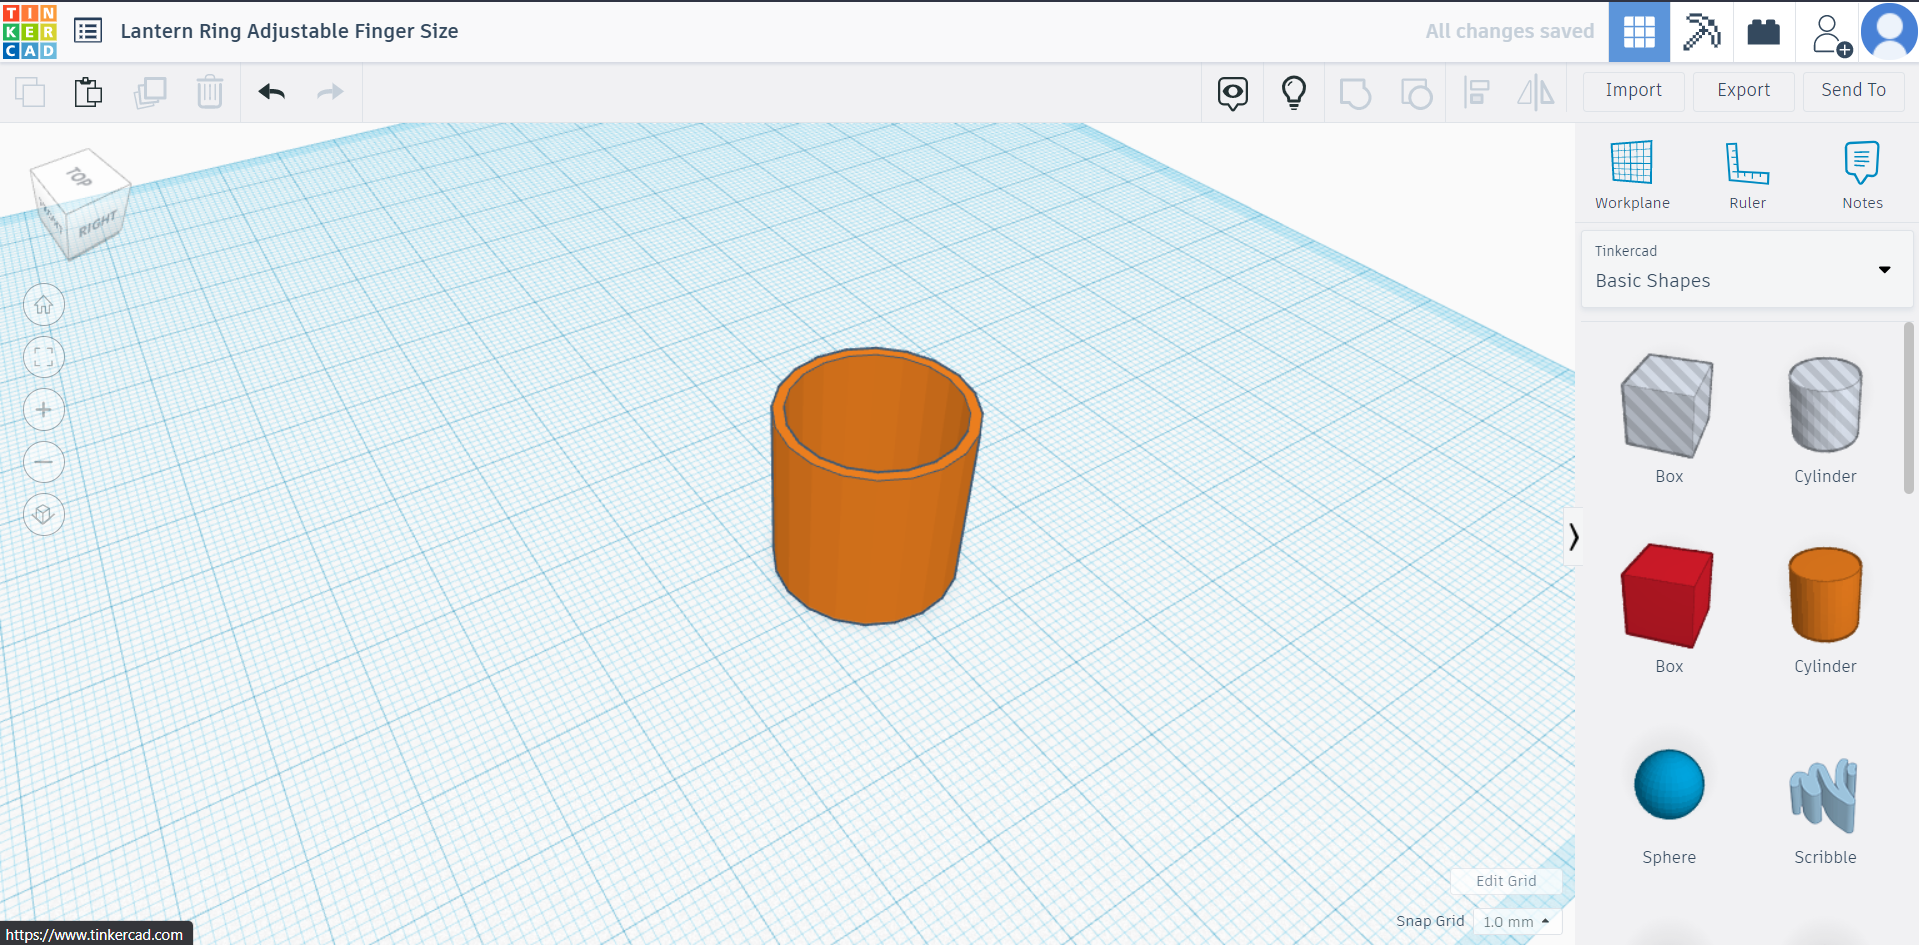Open the designs list menu icon
The image size is (1919, 945).
(88, 31)
